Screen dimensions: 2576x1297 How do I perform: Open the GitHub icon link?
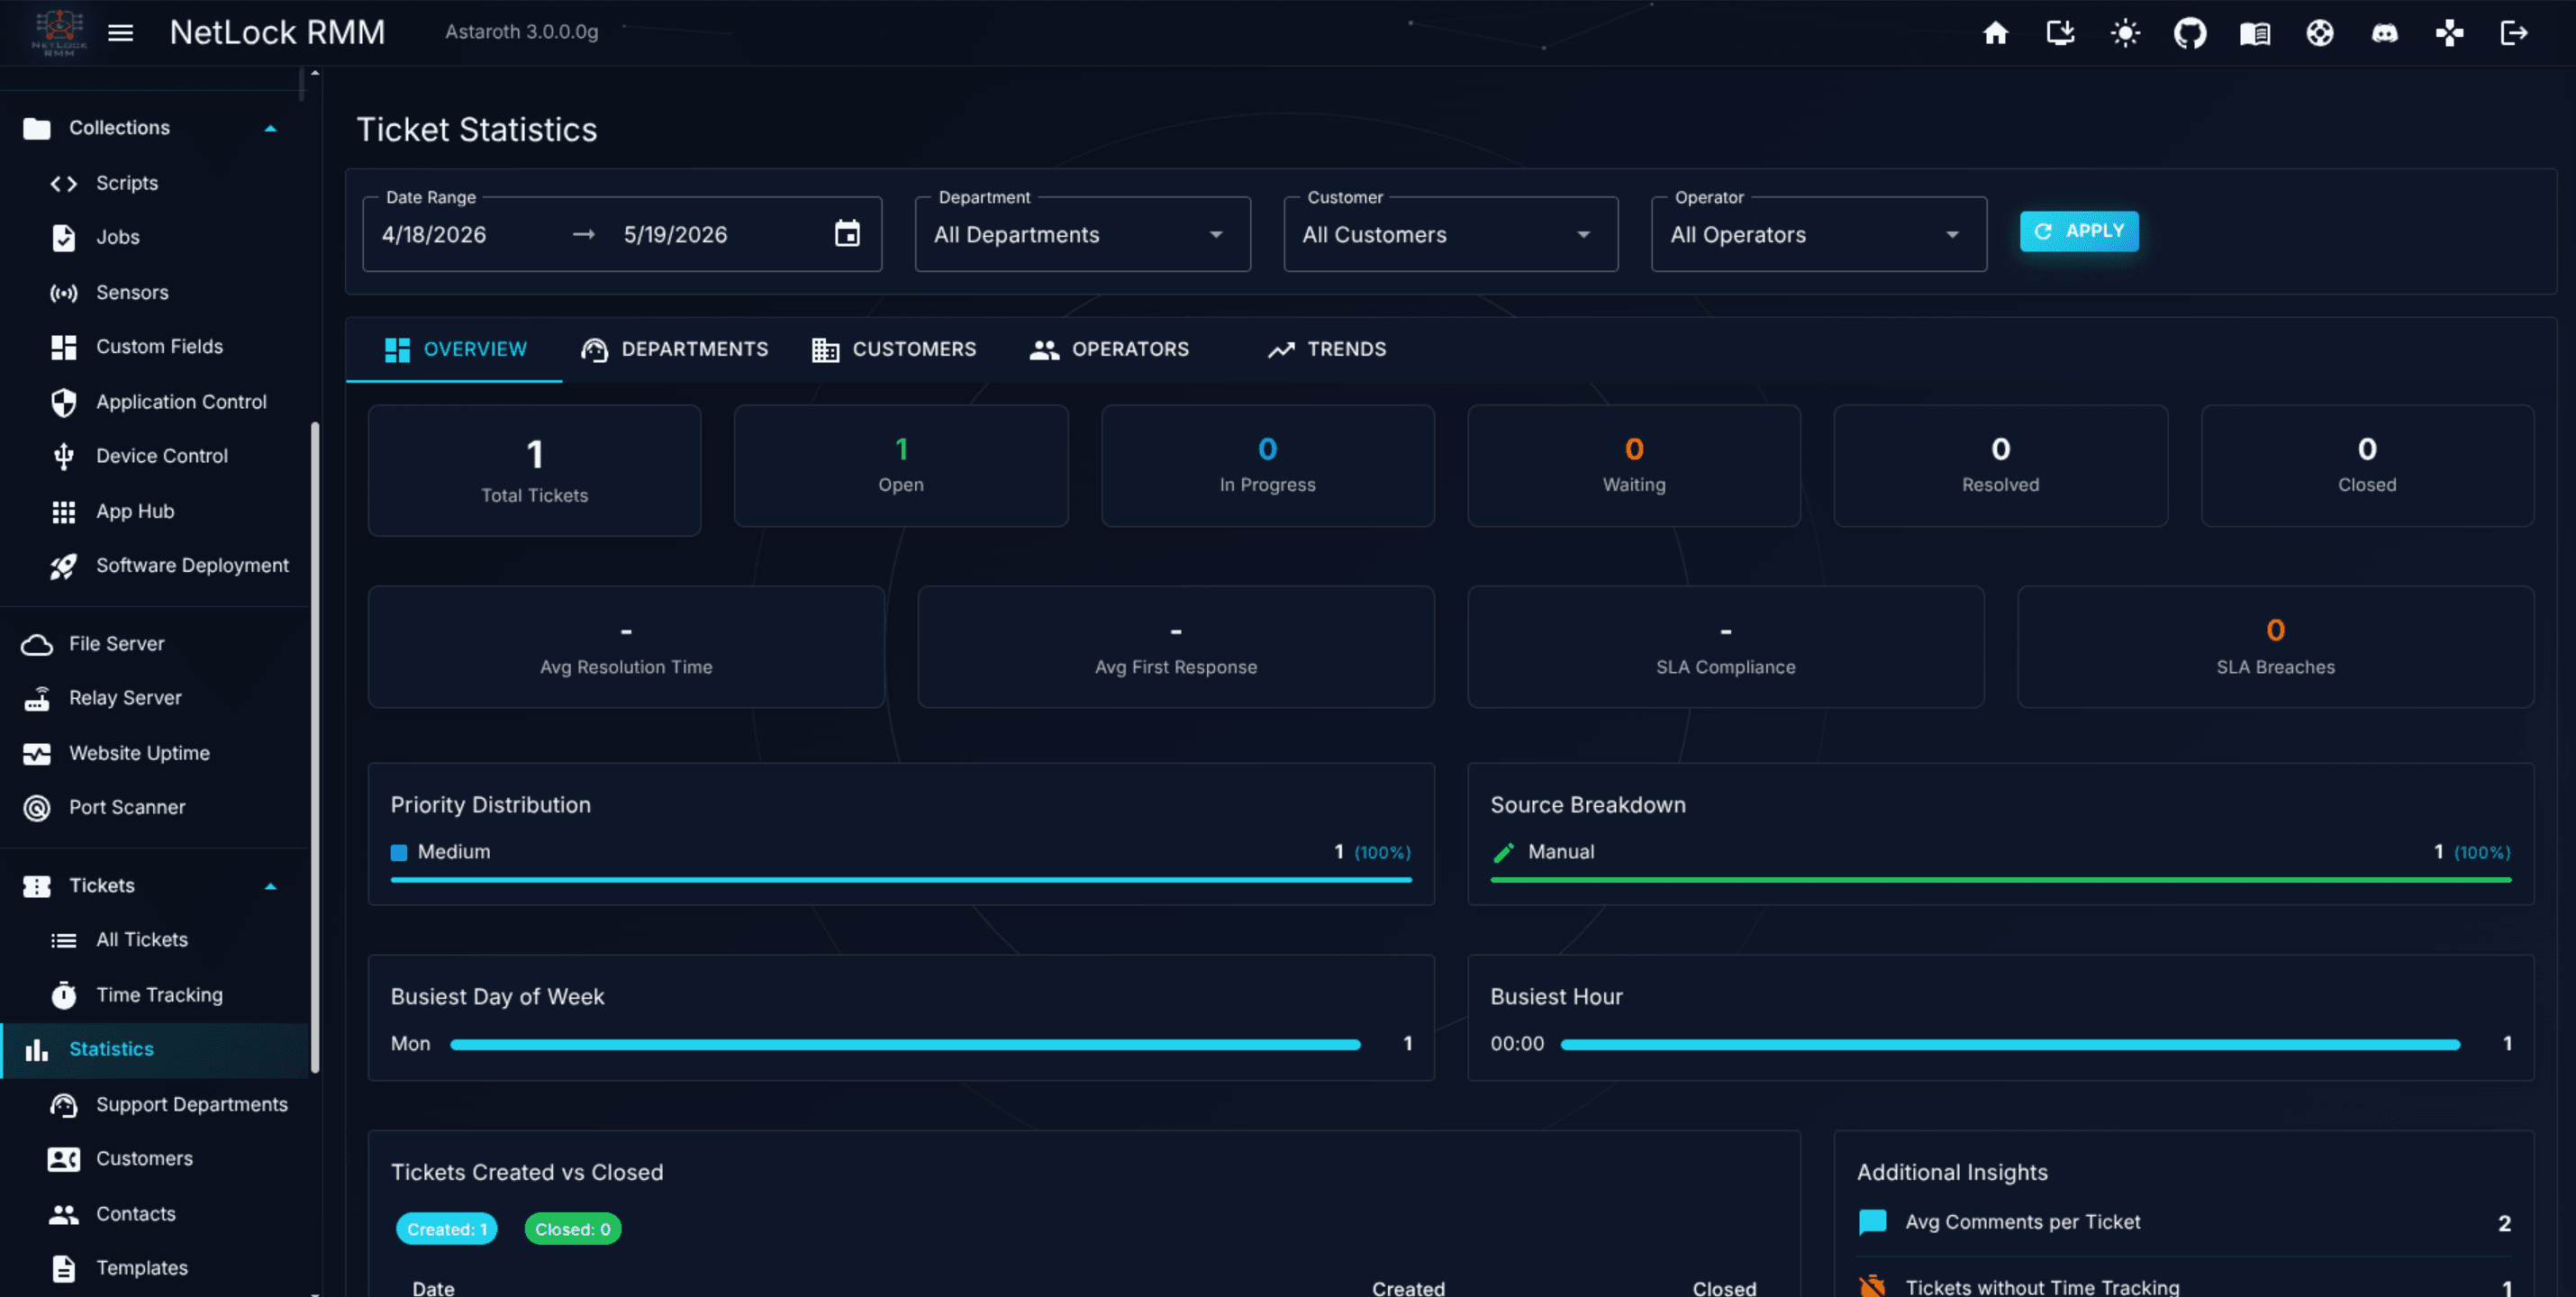(2190, 33)
